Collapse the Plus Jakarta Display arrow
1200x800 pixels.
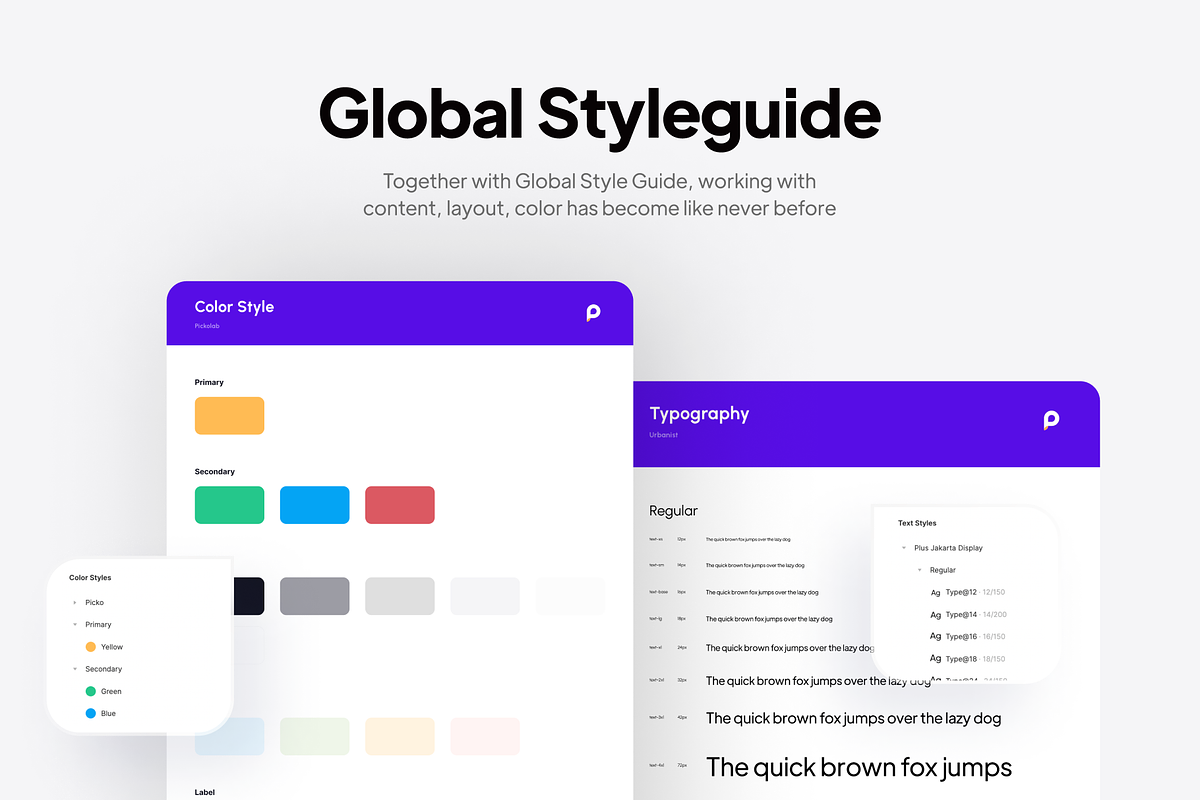[x=904, y=548]
